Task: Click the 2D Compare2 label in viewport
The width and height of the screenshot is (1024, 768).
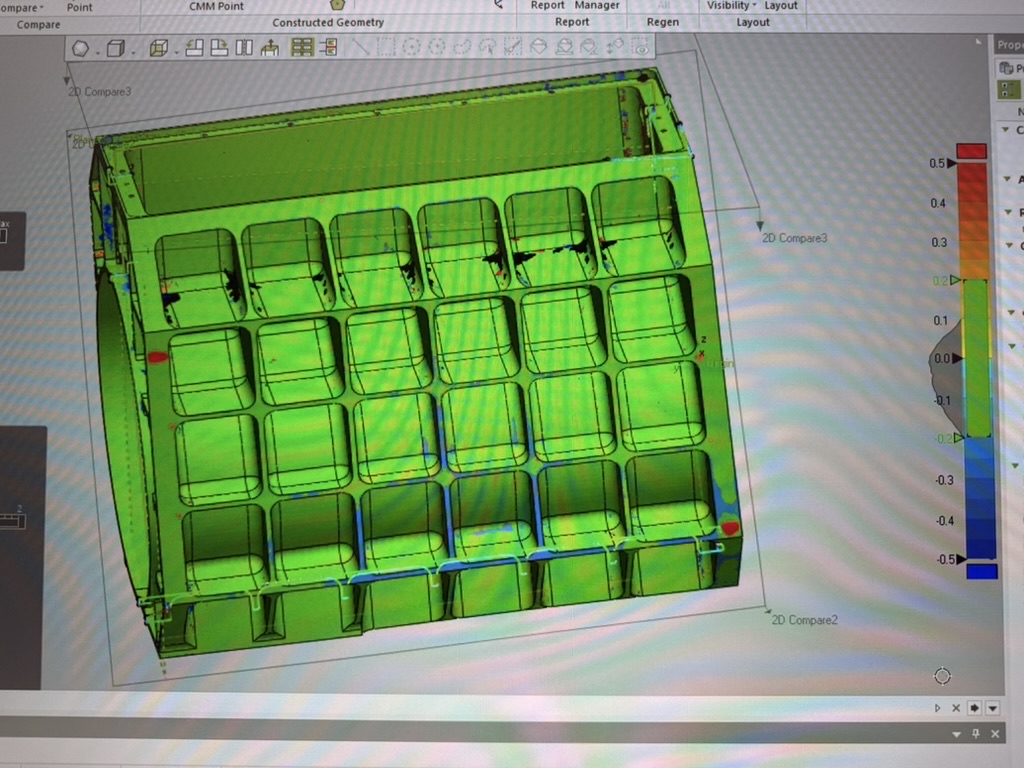Action: tap(804, 620)
